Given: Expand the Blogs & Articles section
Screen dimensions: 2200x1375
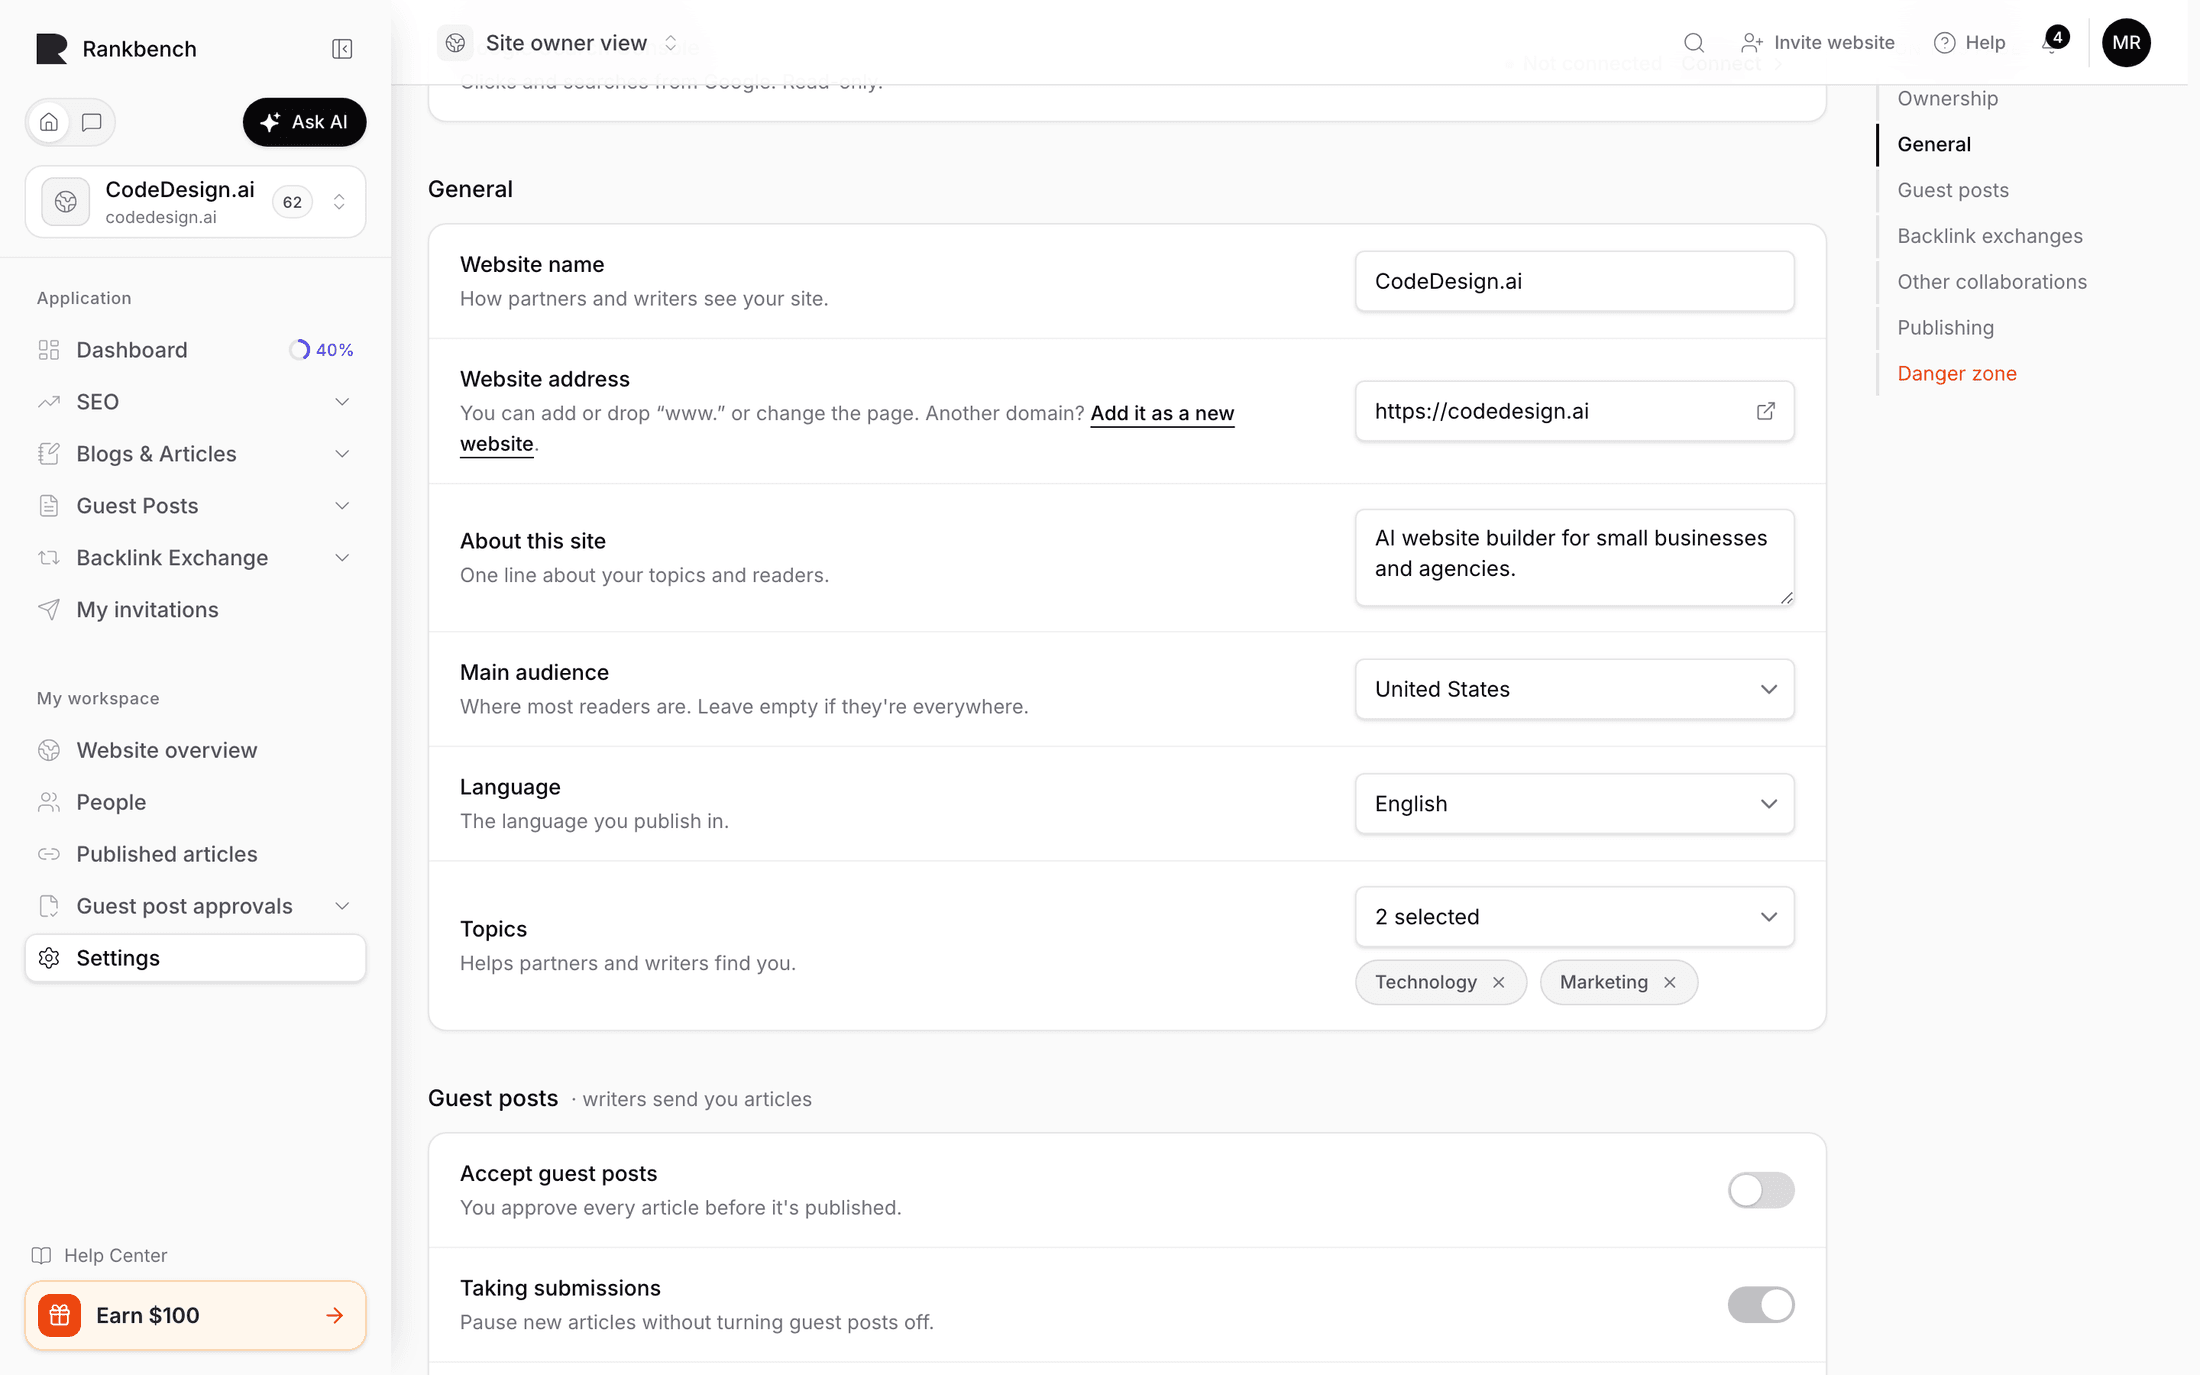Looking at the screenshot, I should pyautogui.click(x=195, y=454).
